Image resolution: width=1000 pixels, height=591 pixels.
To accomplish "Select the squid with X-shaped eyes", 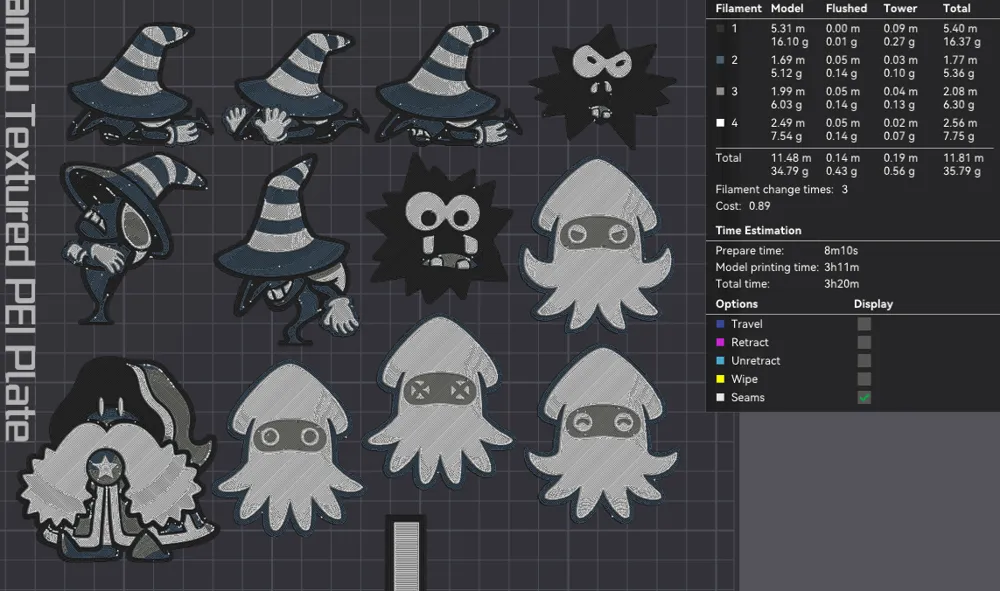I will tap(440, 402).
